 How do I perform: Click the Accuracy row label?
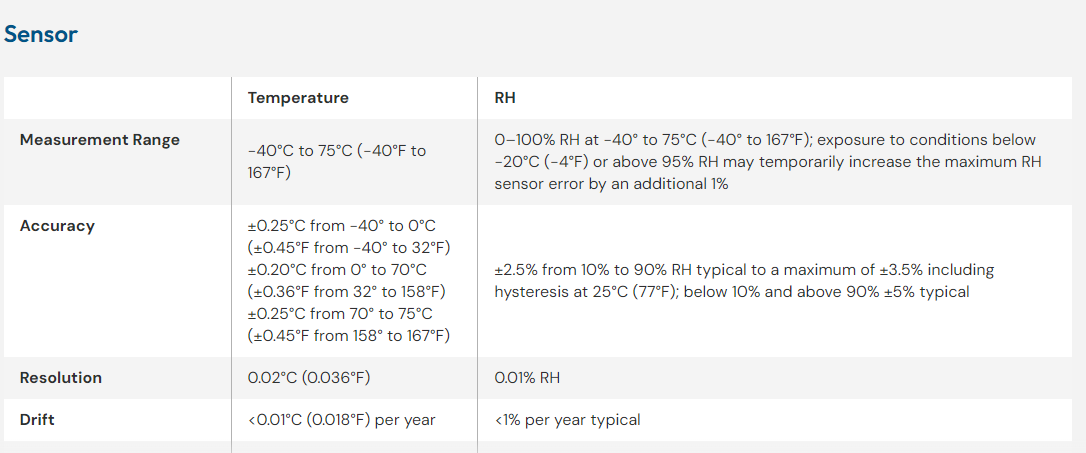(57, 226)
